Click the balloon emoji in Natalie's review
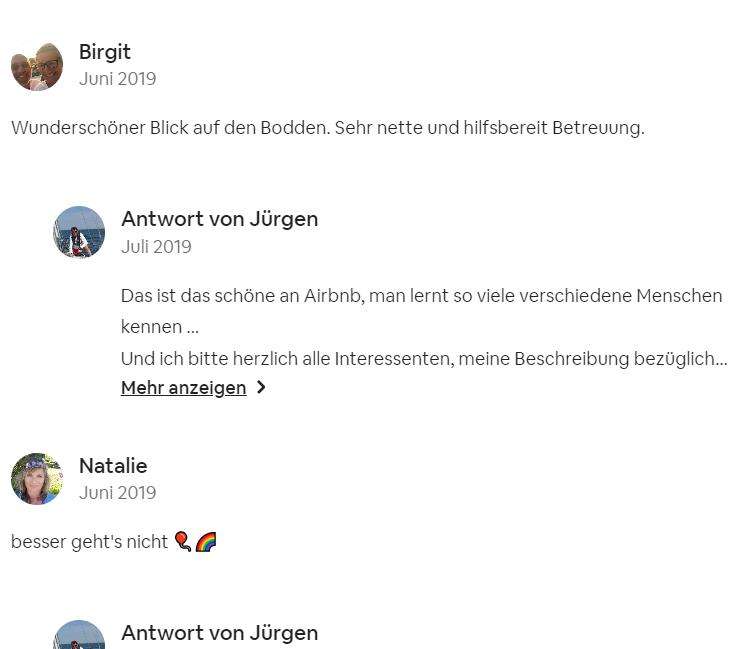Viewport: 751px width, 649px height. point(182,542)
